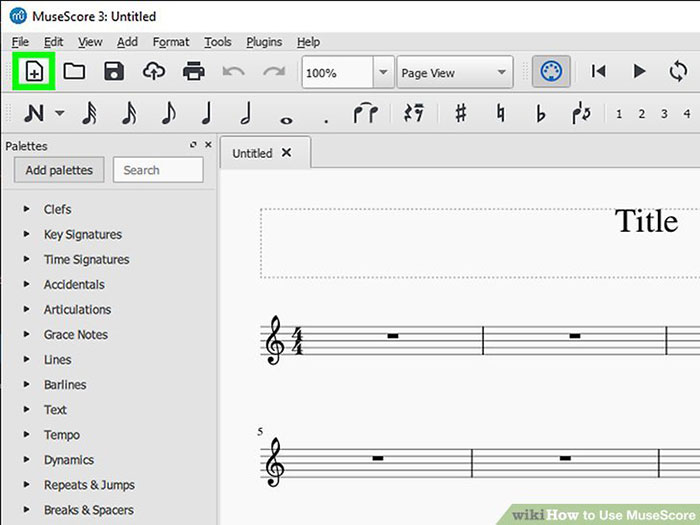Image resolution: width=700 pixels, height=525 pixels.
Task: Upload score to cloud icon
Action: click(153, 72)
